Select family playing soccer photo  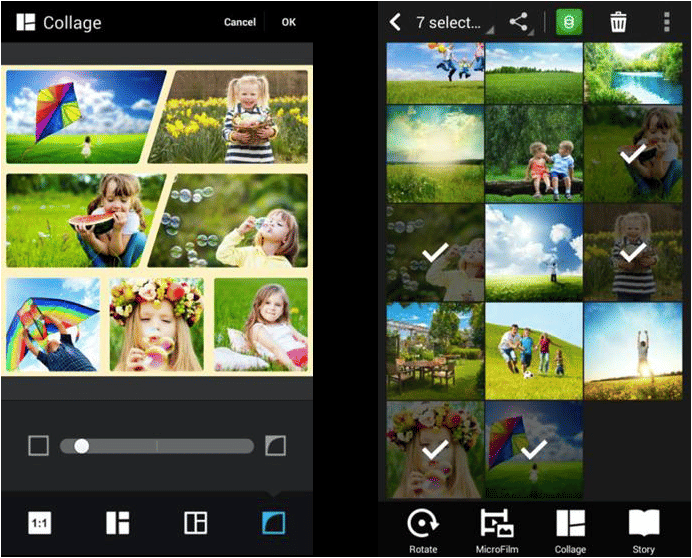(534, 351)
